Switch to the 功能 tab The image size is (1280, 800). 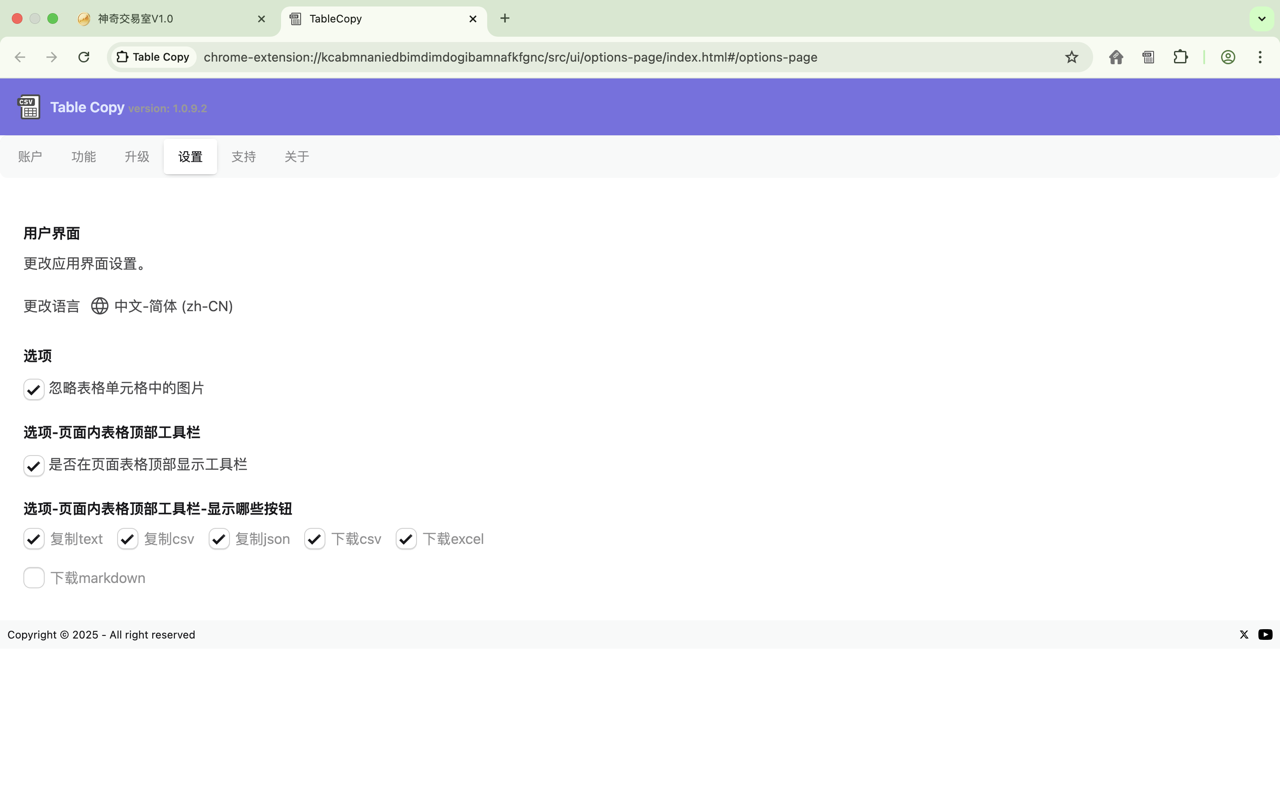coord(83,156)
